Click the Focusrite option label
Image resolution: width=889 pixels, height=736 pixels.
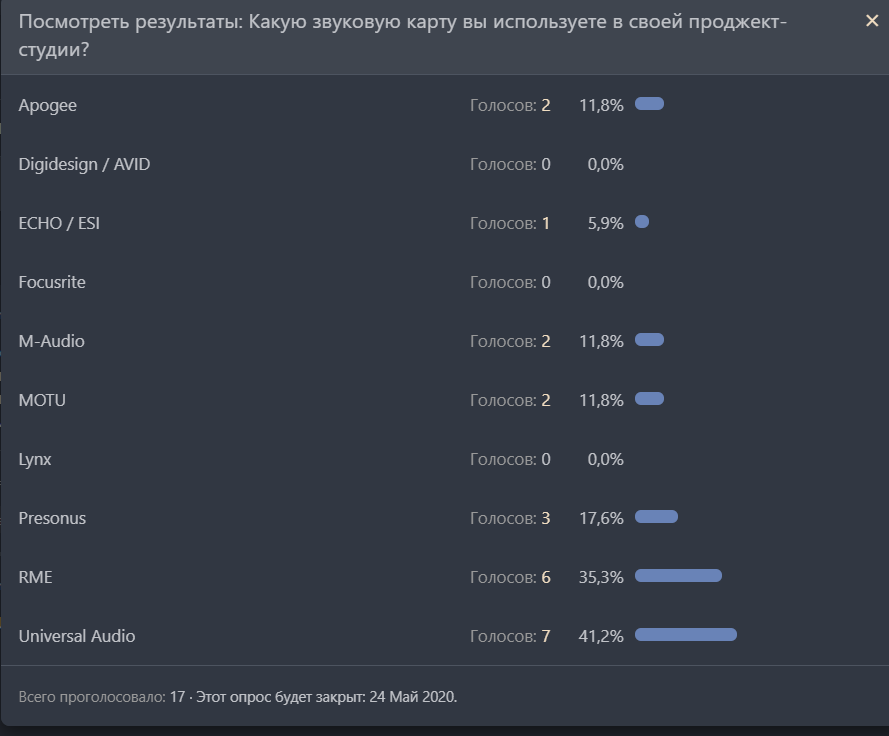(x=52, y=282)
